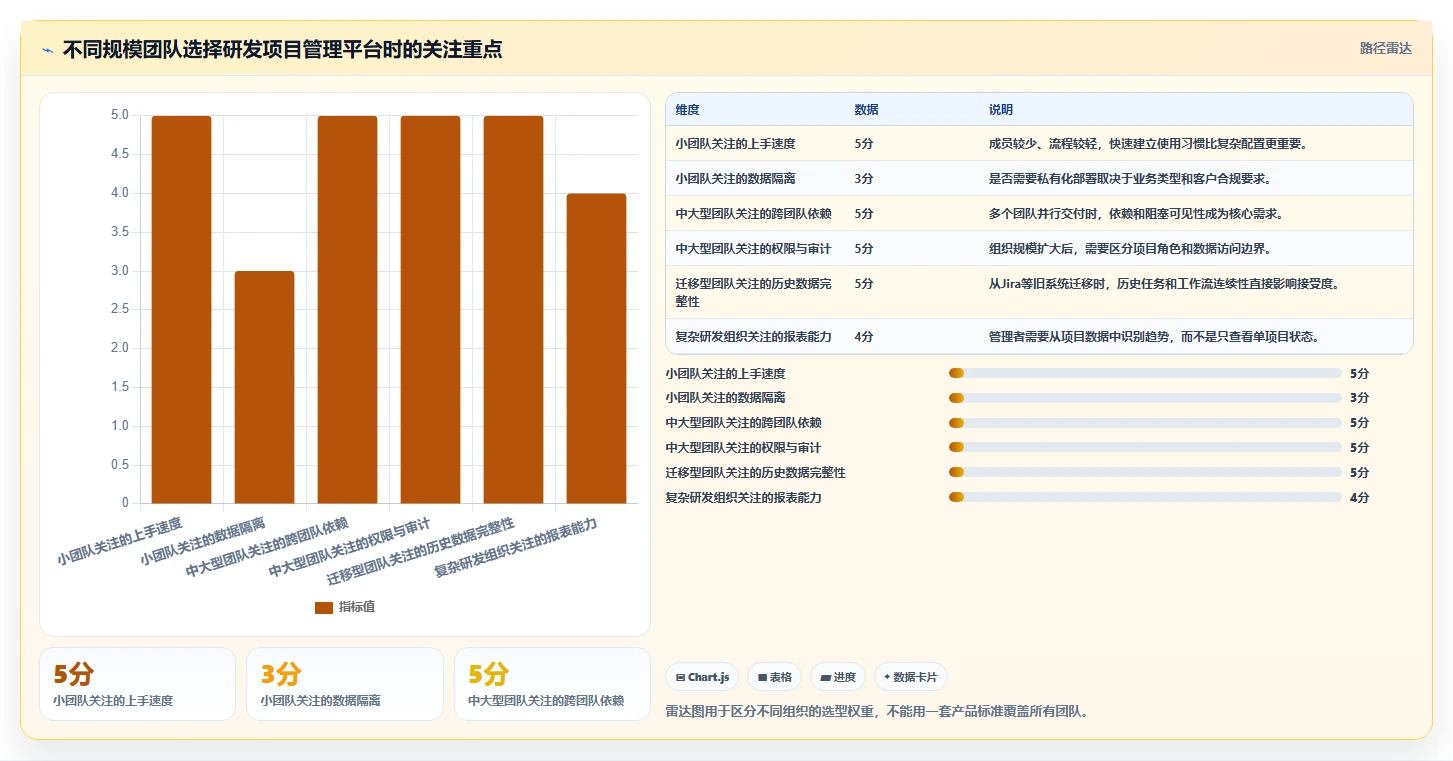Click the 4分 value in progress list
The height and width of the screenshot is (761, 1453).
[1359, 497]
